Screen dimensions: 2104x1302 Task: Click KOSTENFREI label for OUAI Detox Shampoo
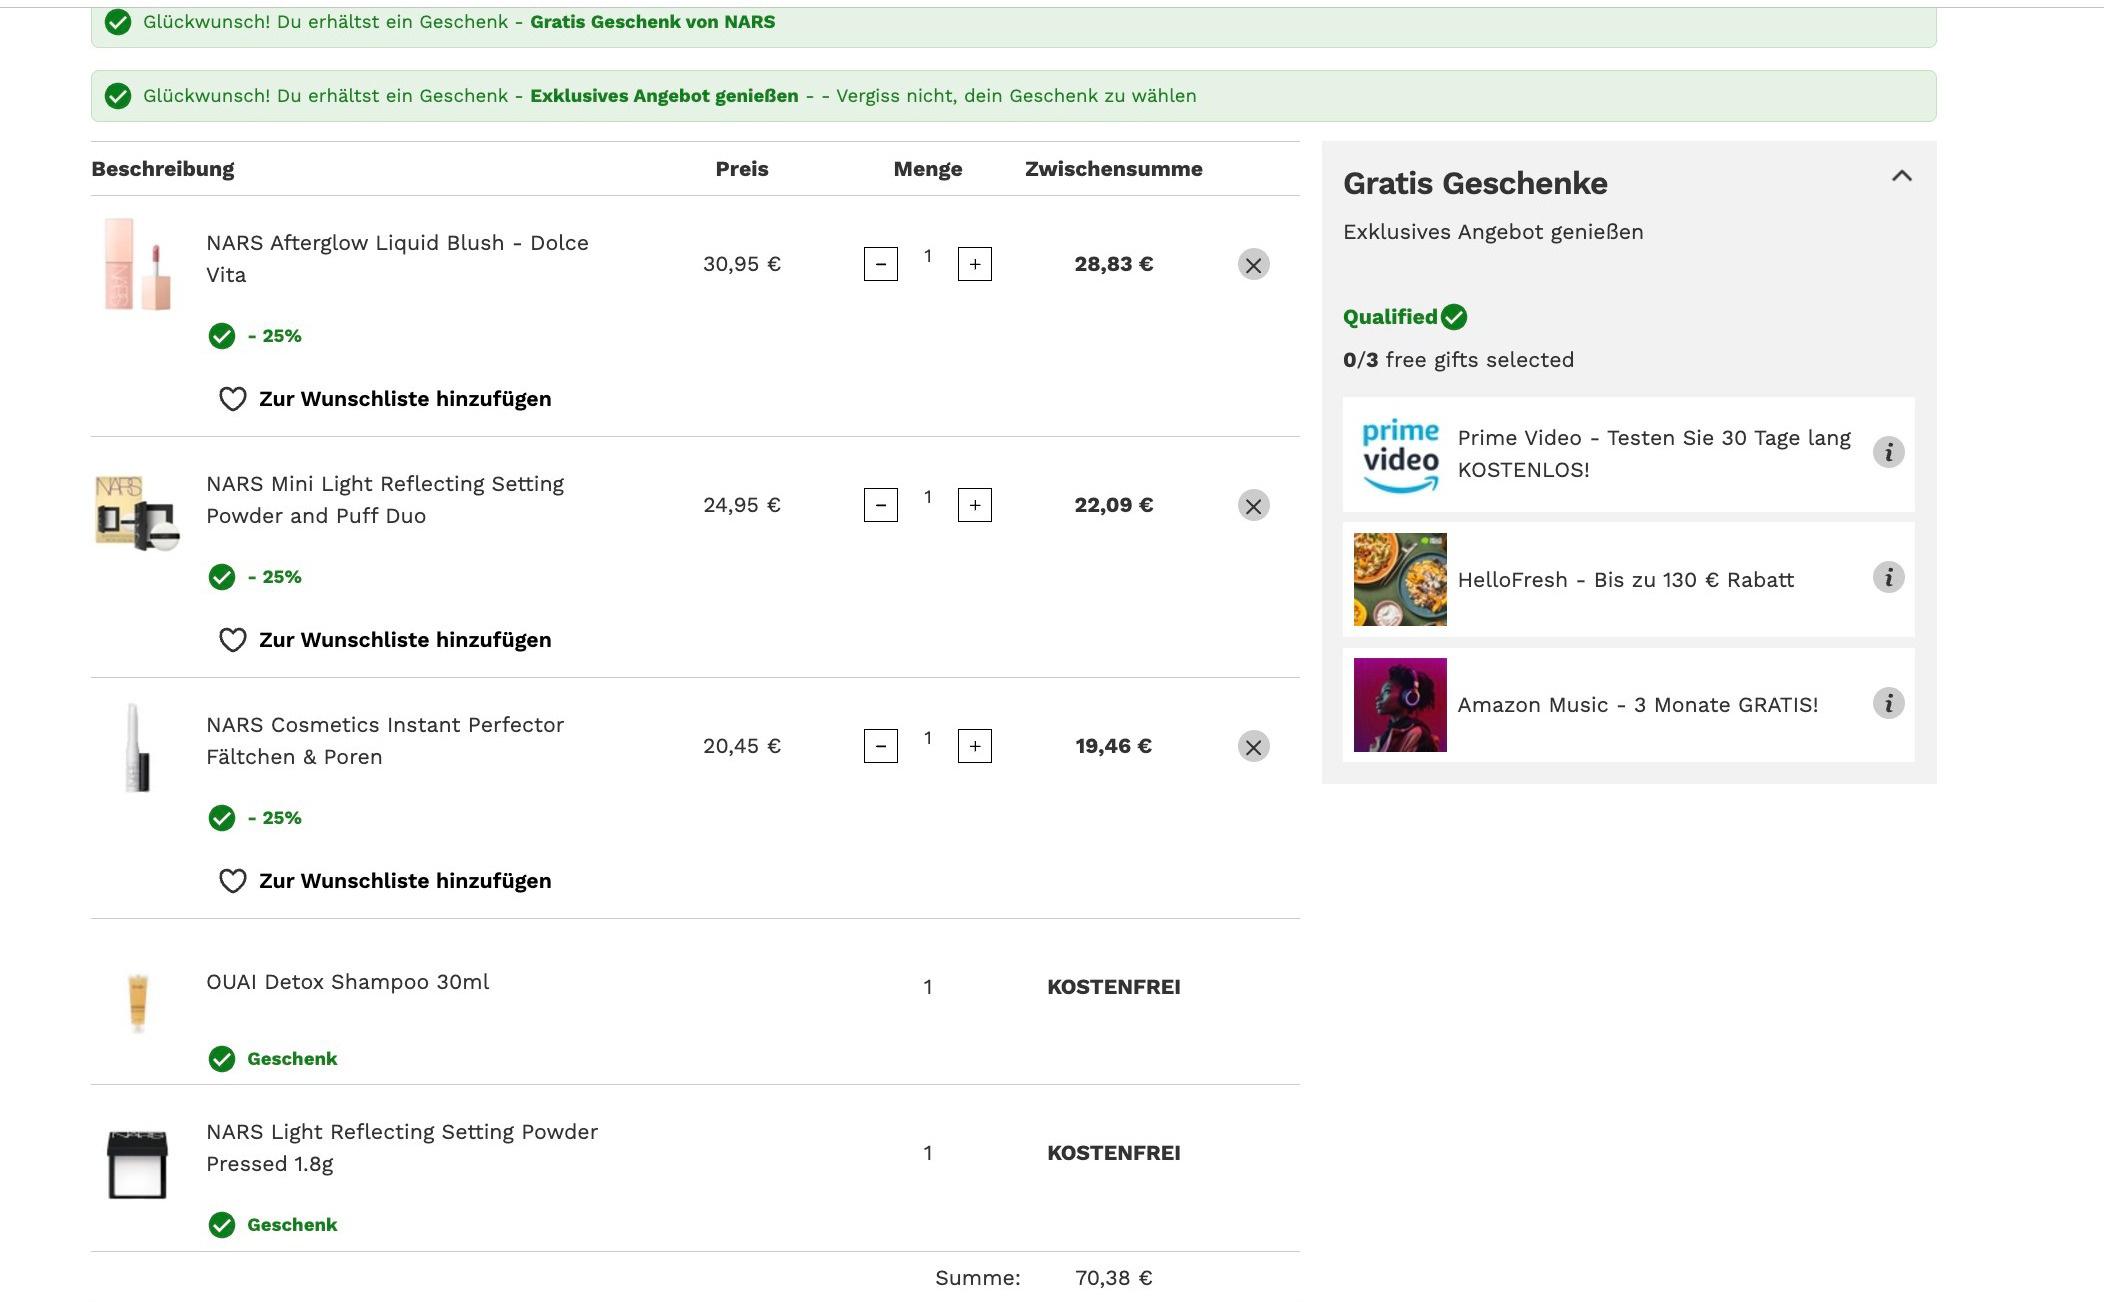pyautogui.click(x=1113, y=987)
